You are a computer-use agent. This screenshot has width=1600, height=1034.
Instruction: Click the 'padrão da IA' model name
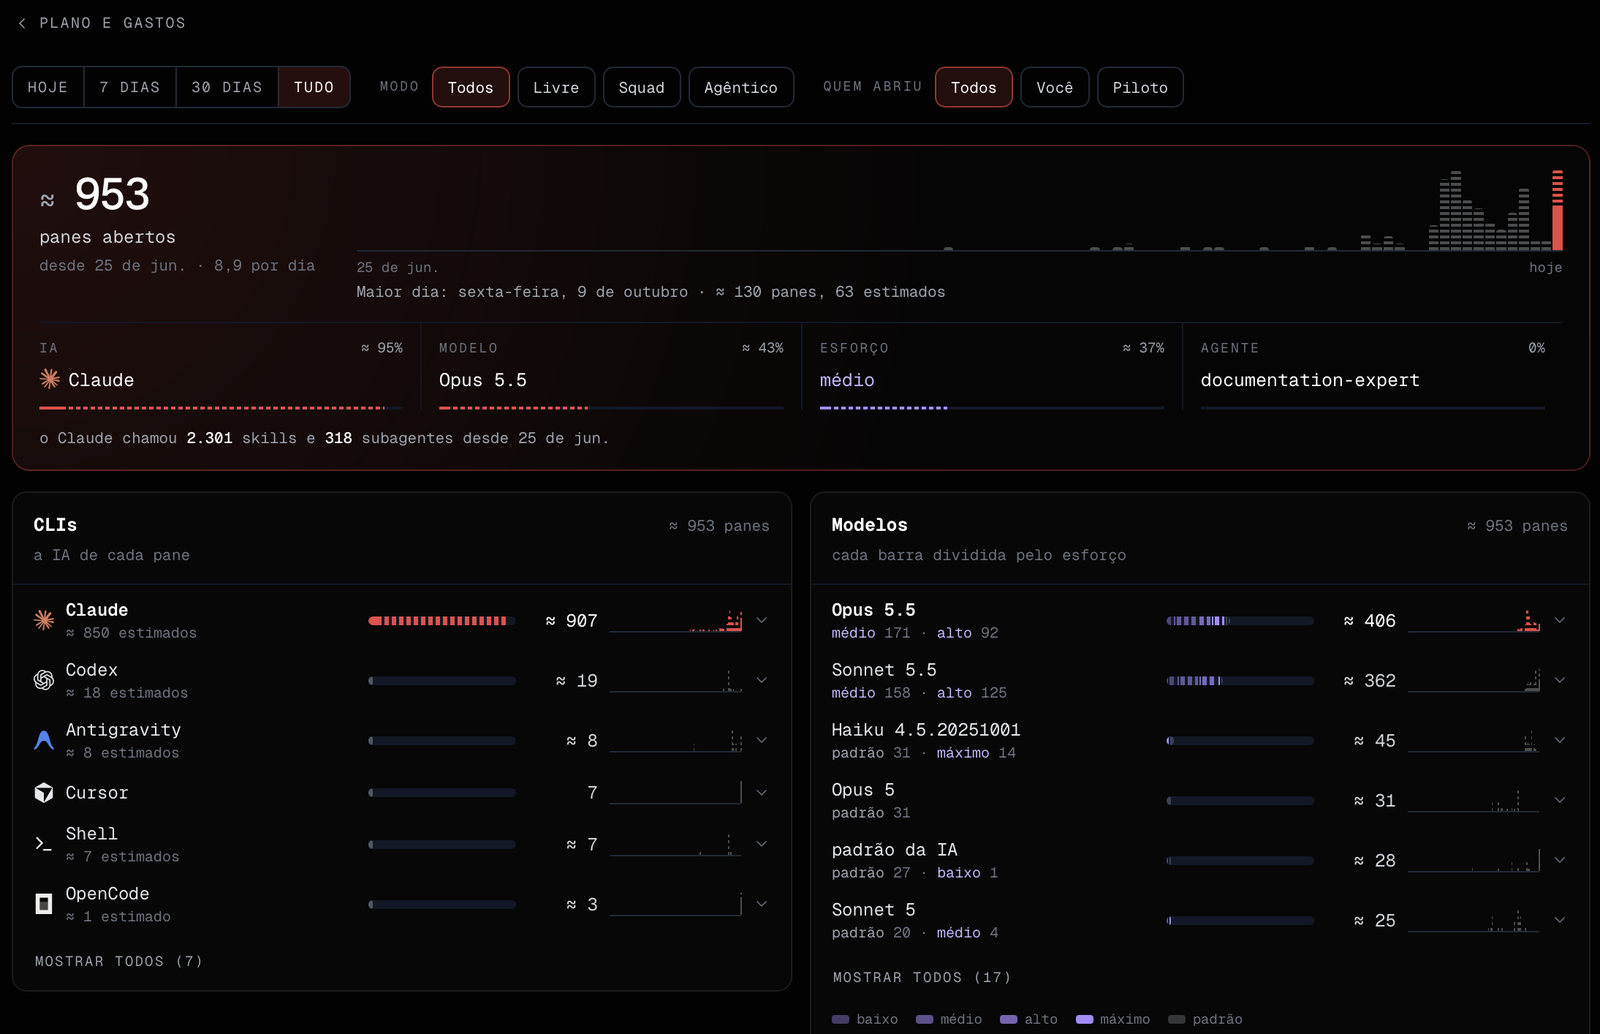click(894, 849)
